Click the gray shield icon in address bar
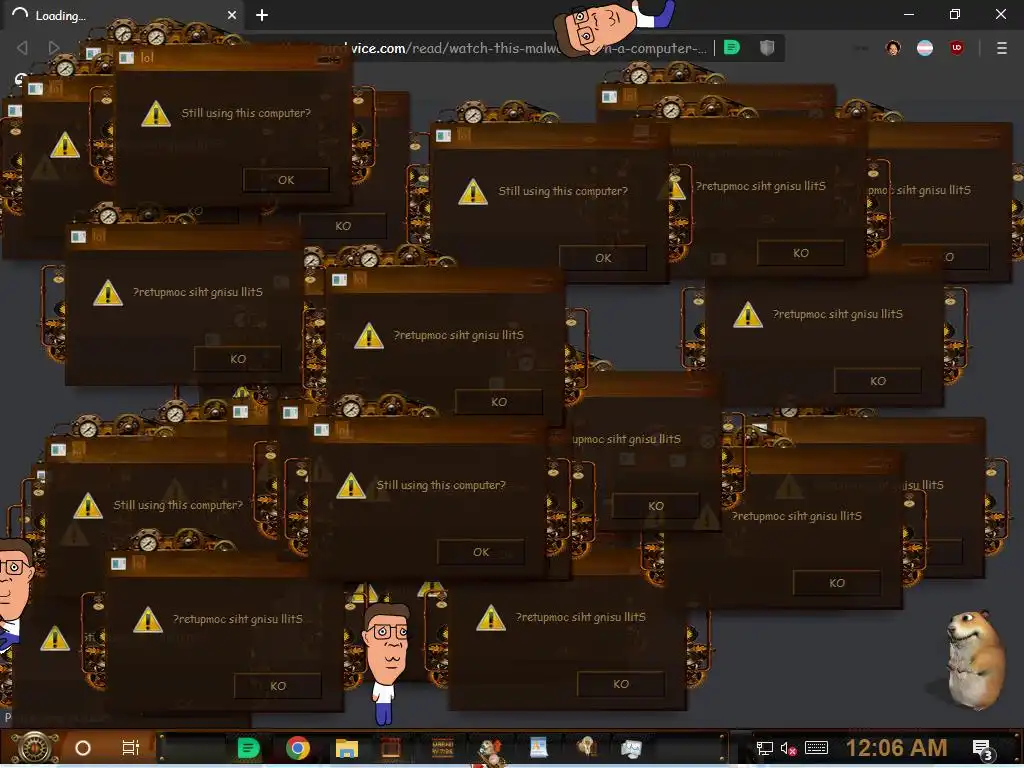Viewport: 1024px width, 768px height. coord(767,47)
